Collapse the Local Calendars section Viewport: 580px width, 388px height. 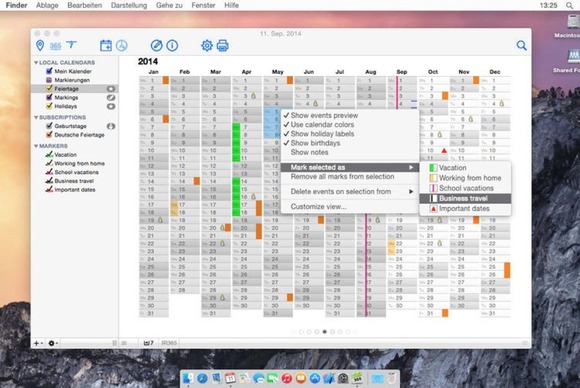(36, 63)
